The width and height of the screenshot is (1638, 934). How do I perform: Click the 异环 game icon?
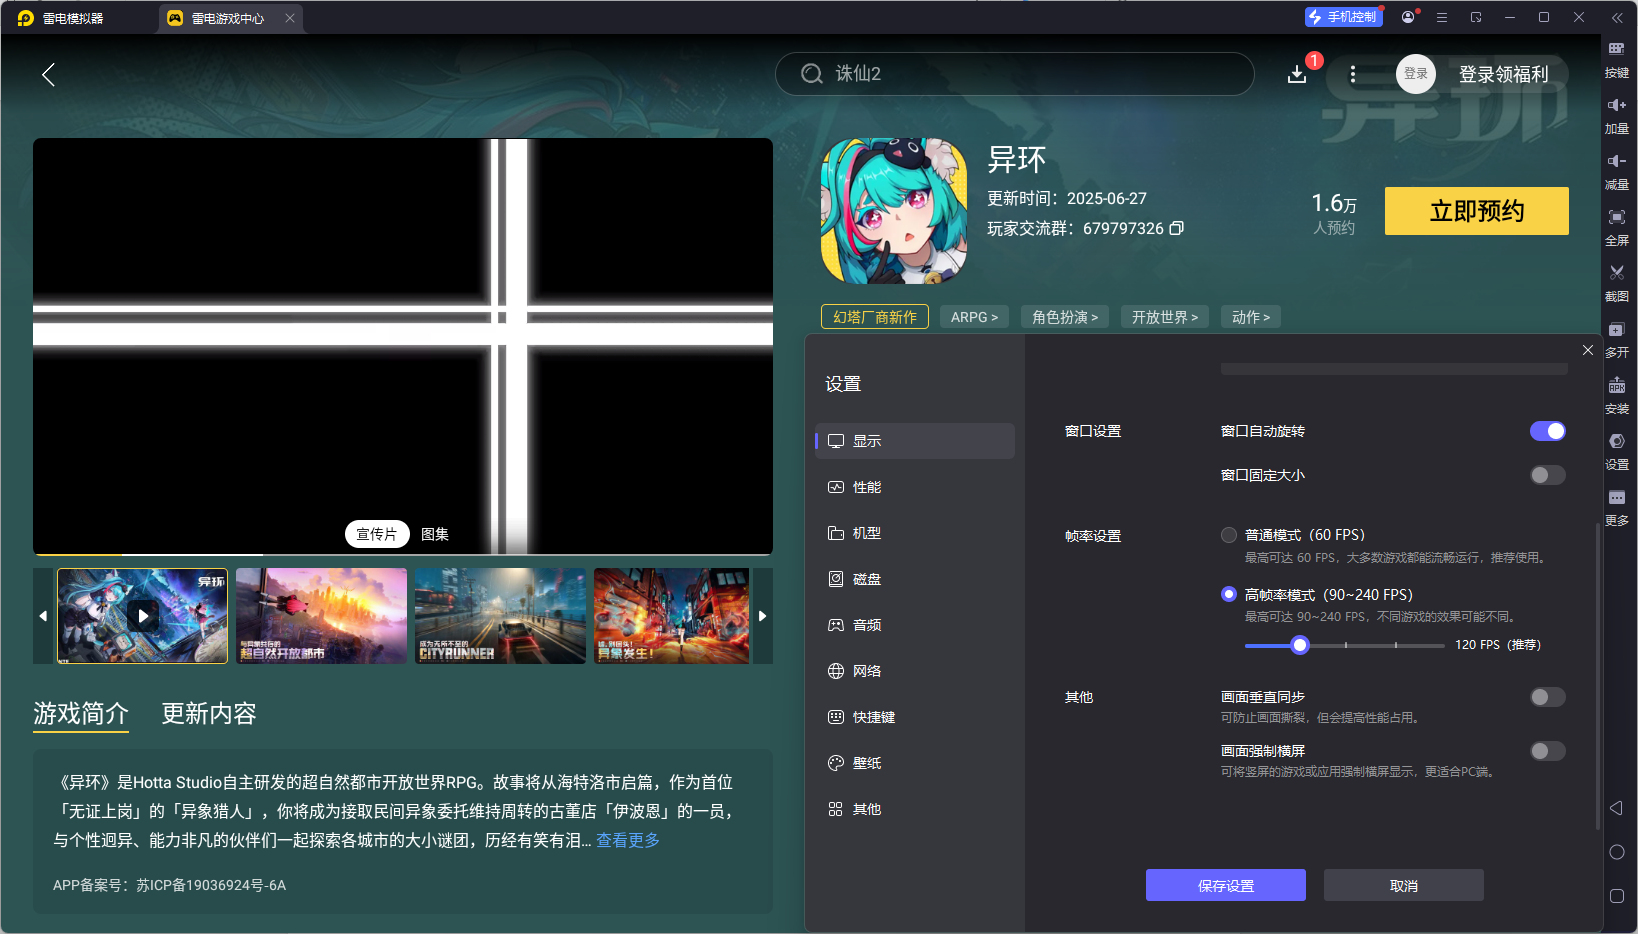click(x=894, y=211)
